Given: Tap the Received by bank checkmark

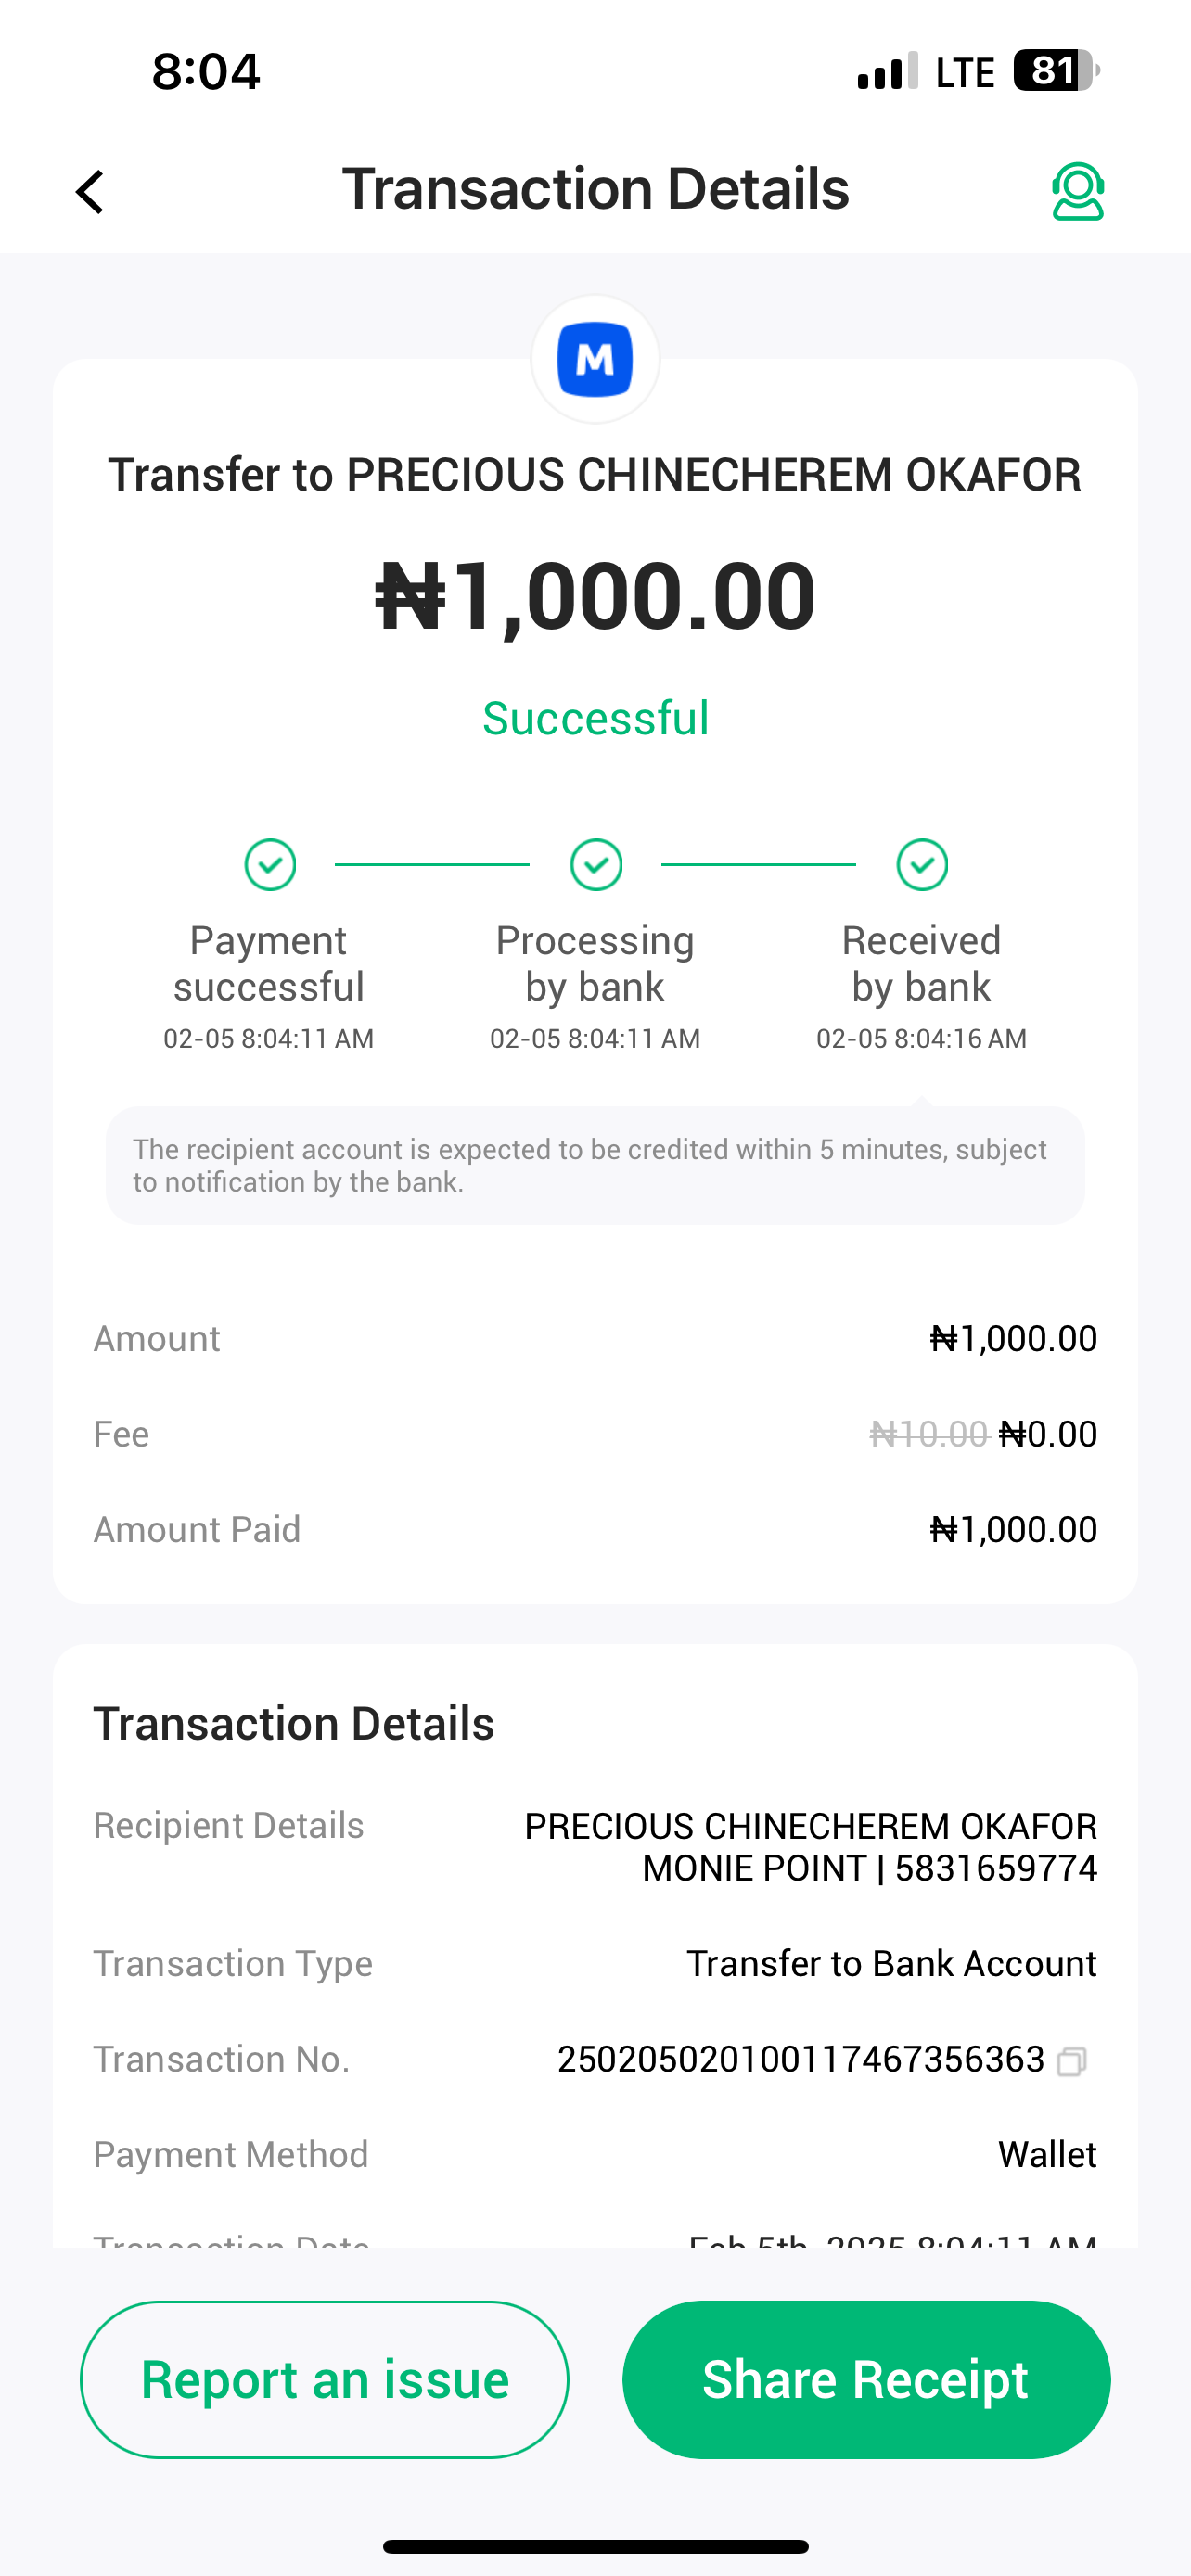Looking at the screenshot, I should [922, 865].
